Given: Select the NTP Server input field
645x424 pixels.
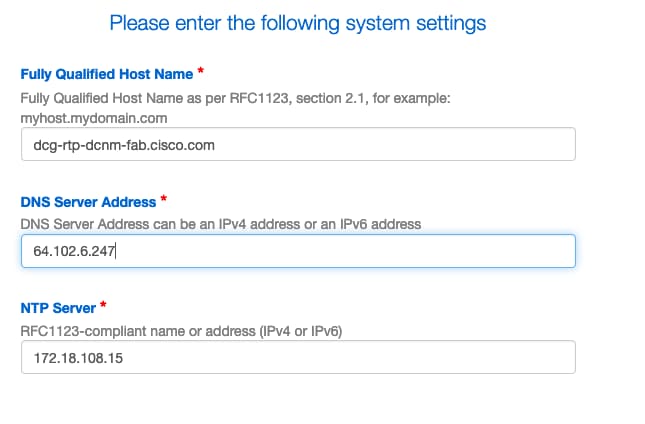Looking at the screenshot, I should [x=298, y=357].
